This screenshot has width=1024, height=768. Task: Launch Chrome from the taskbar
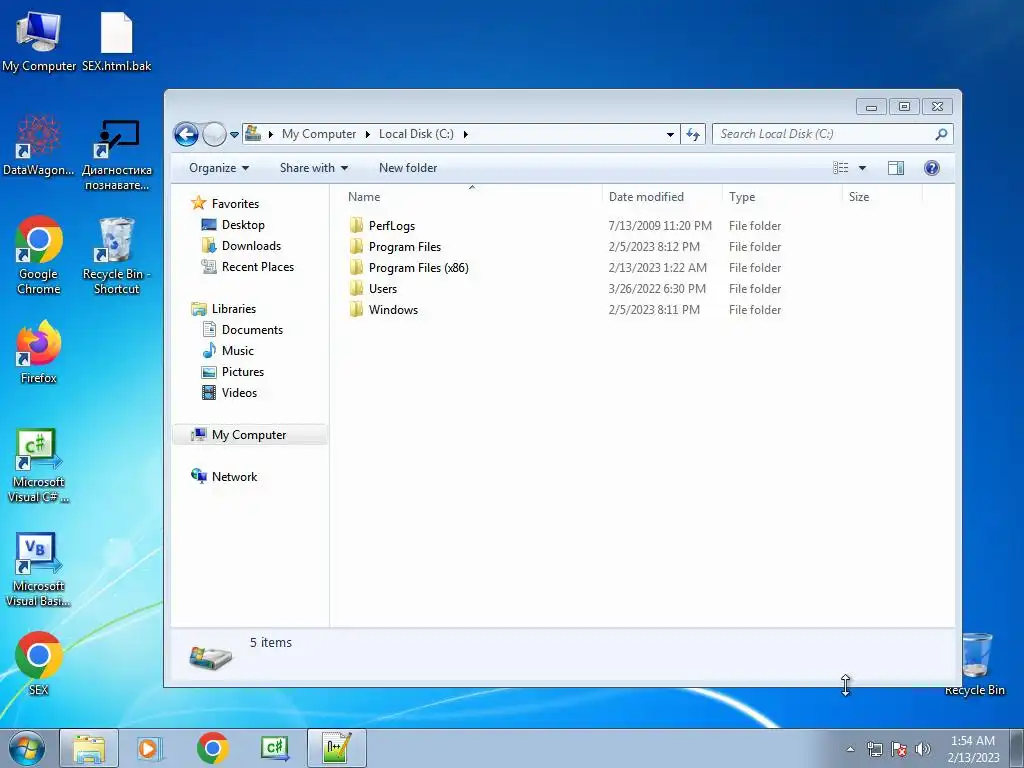tap(212, 748)
